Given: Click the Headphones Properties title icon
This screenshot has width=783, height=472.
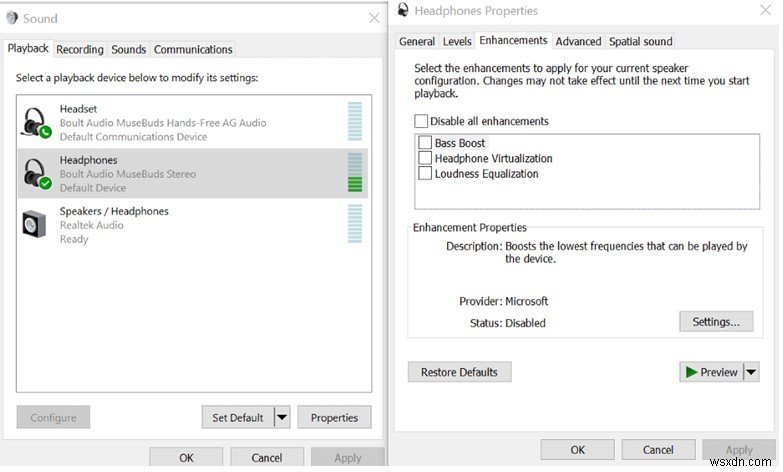Looking at the screenshot, I should point(403,11).
